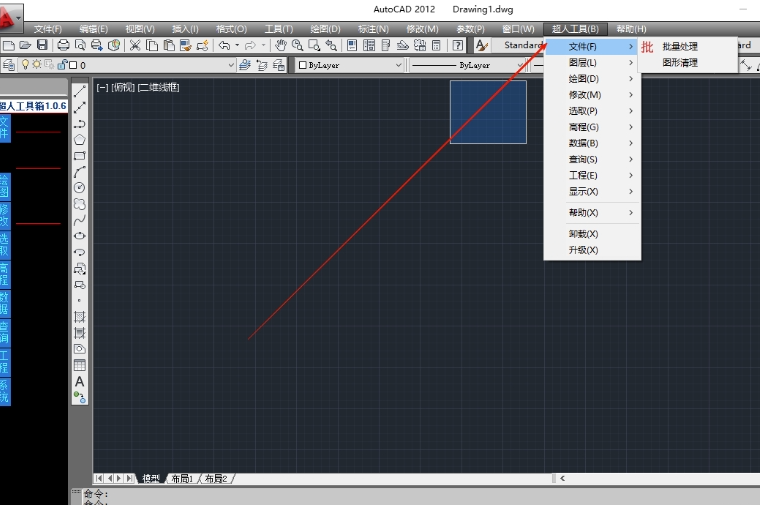The width and height of the screenshot is (760, 505).
Task: Click the Open file folder icon
Action: click(25, 46)
